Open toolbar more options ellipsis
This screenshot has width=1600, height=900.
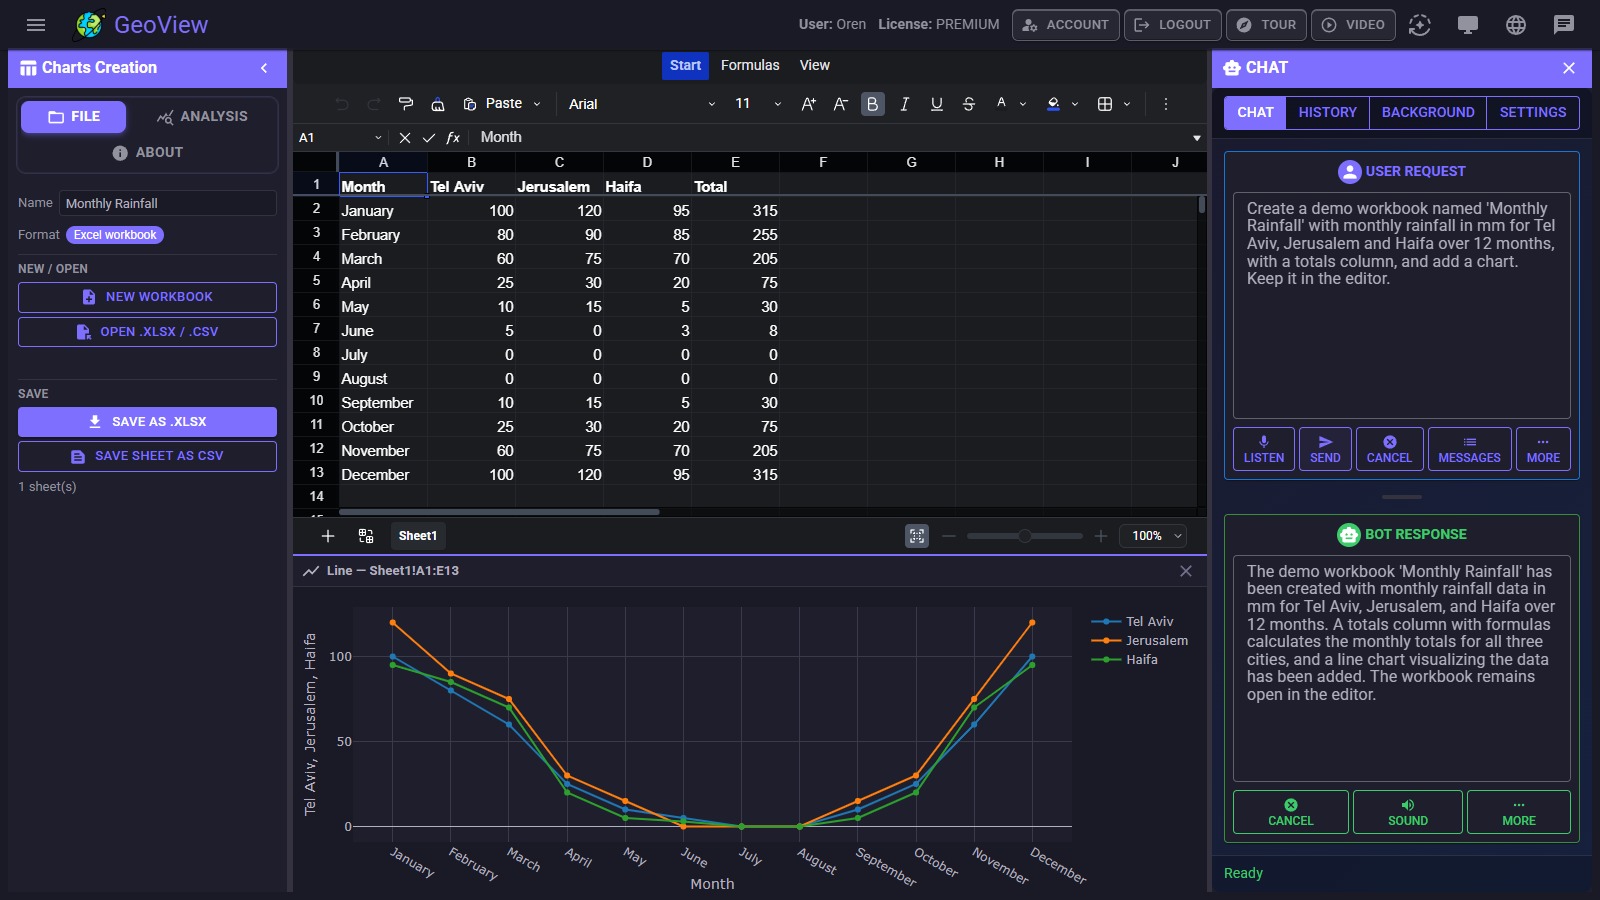tap(1165, 104)
